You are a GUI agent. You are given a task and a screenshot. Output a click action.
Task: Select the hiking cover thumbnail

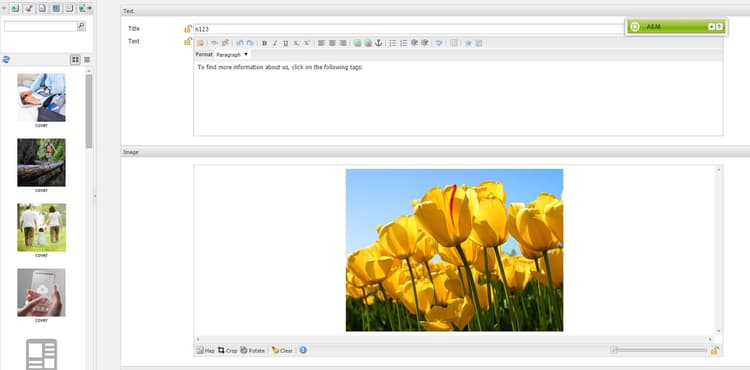[42, 163]
